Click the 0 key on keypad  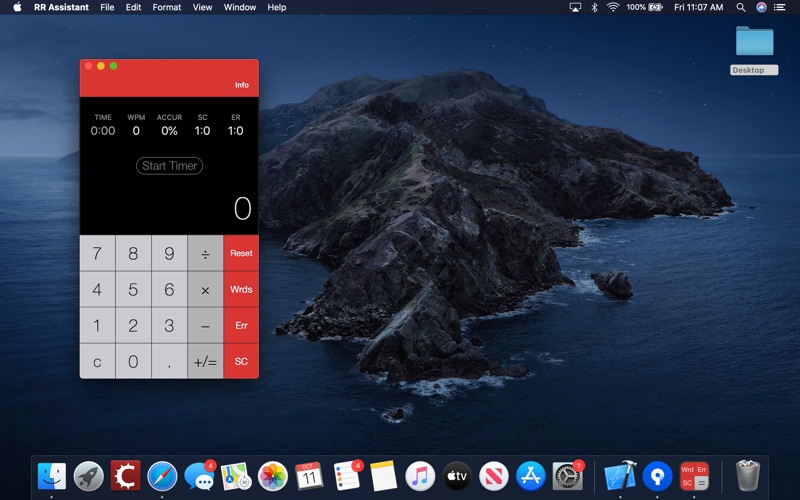[133, 361]
